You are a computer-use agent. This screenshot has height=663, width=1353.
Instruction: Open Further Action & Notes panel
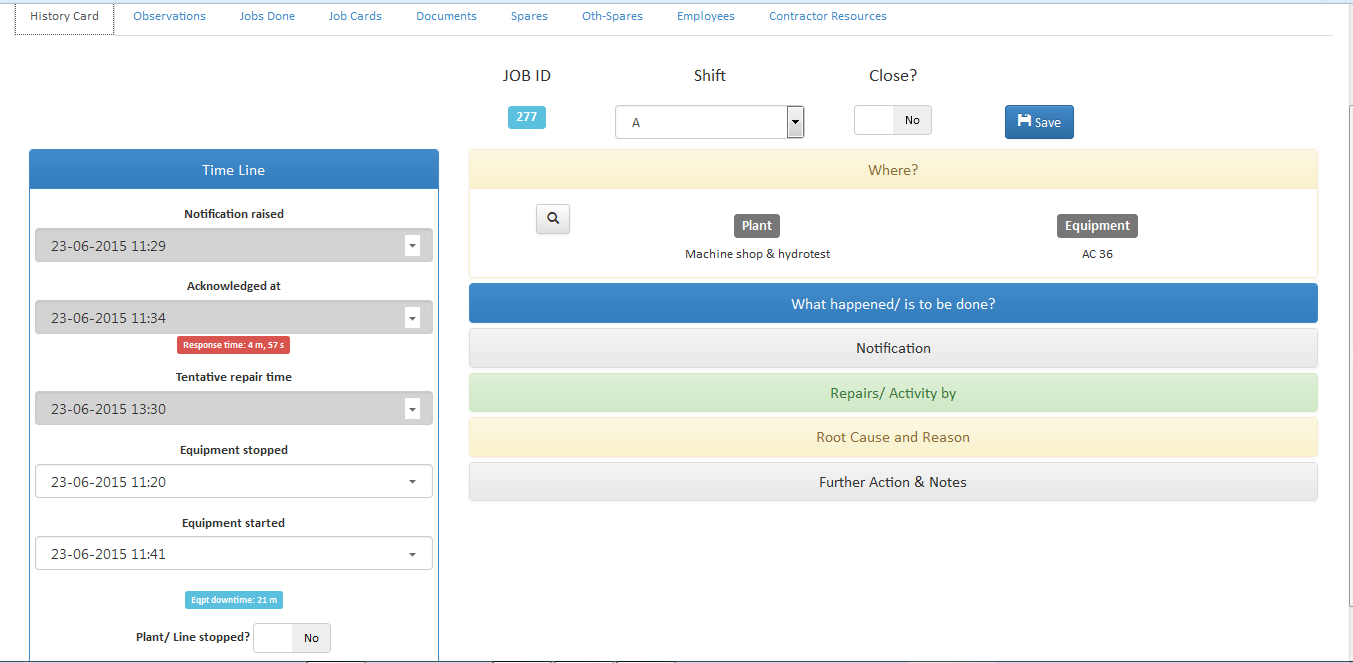893,482
